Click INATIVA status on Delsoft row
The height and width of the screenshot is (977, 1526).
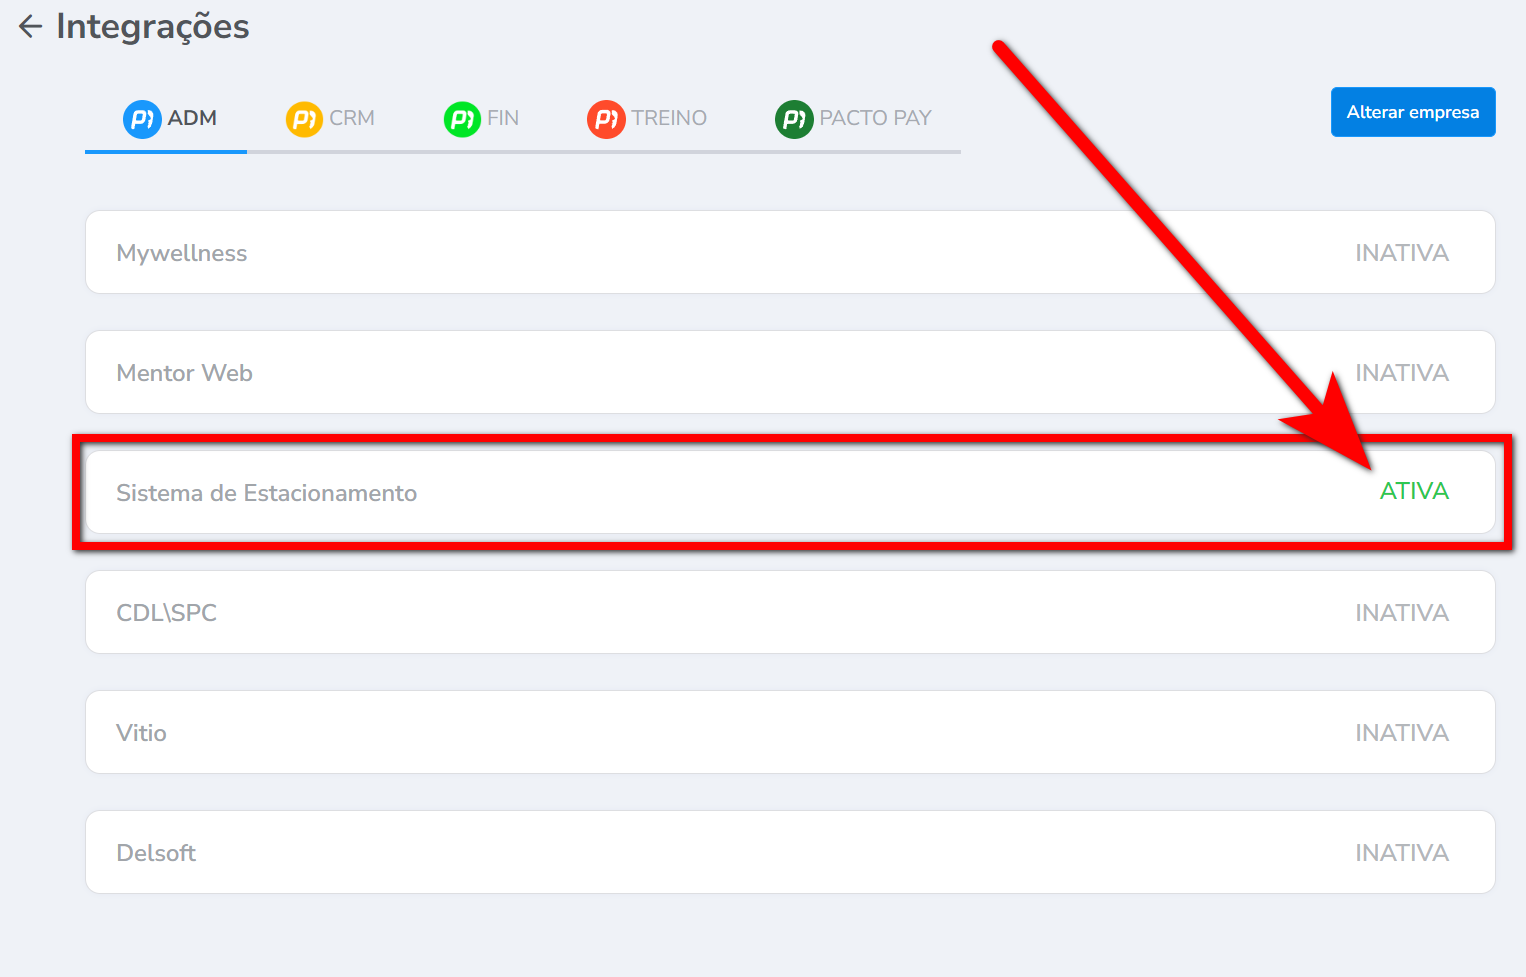click(x=1402, y=853)
